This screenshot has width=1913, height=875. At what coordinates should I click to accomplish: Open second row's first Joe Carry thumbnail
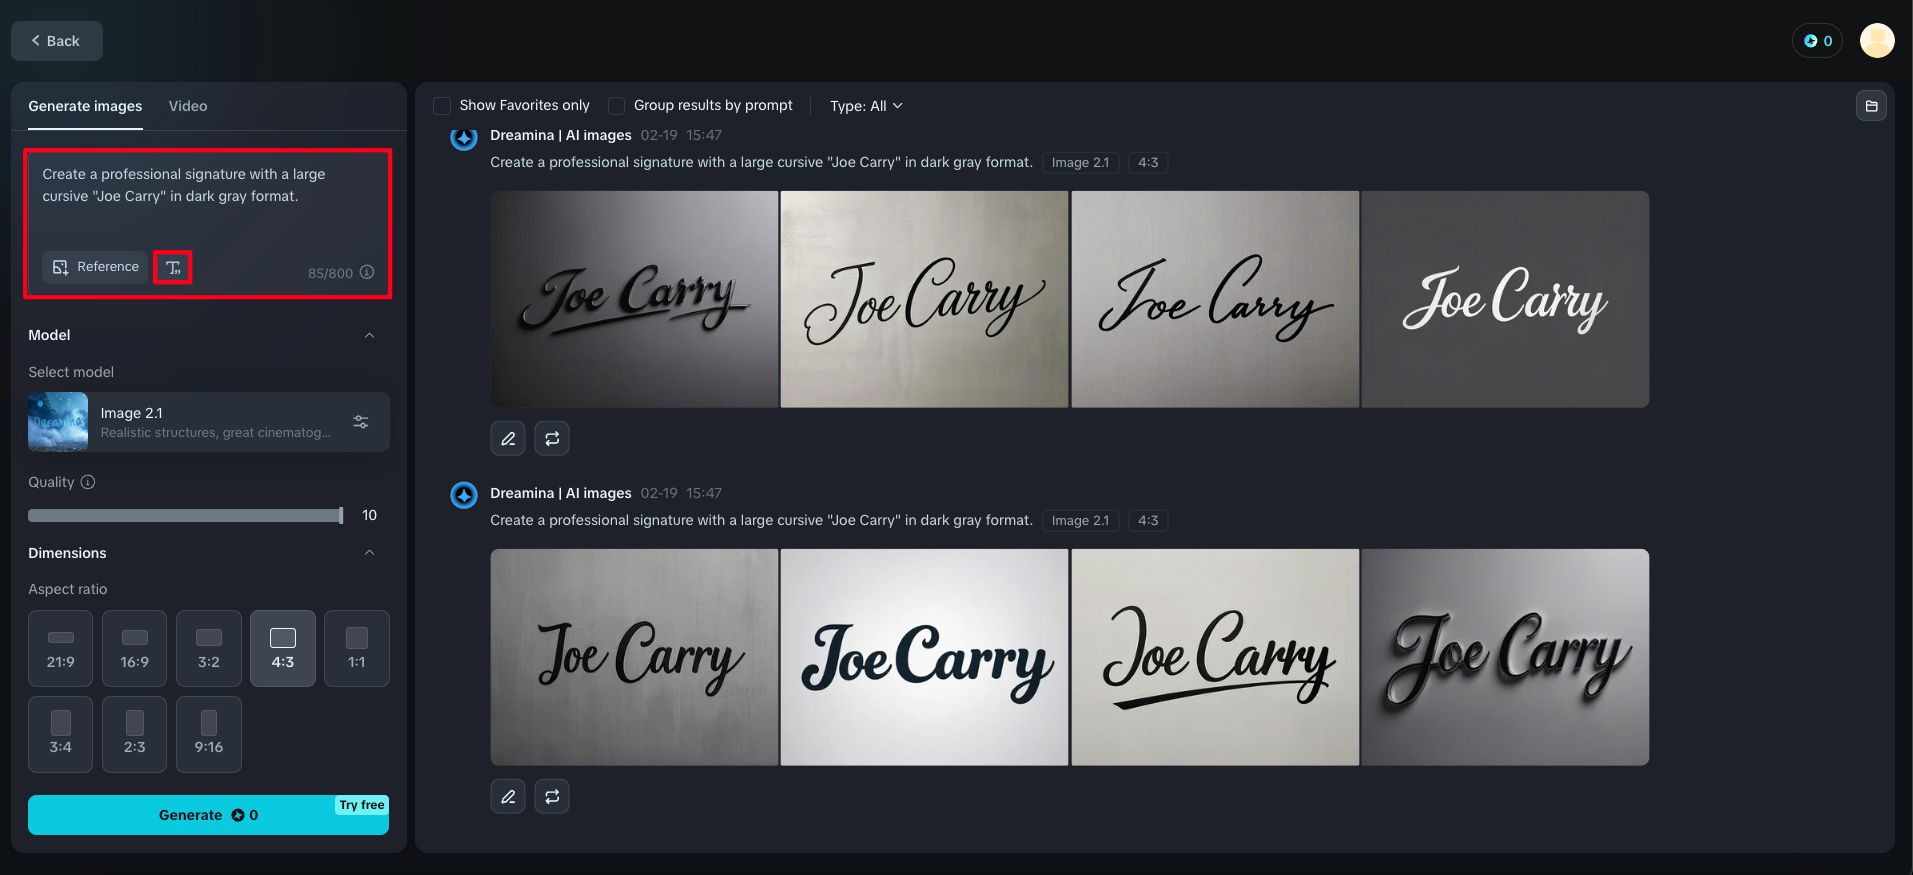tap(634, 657)
